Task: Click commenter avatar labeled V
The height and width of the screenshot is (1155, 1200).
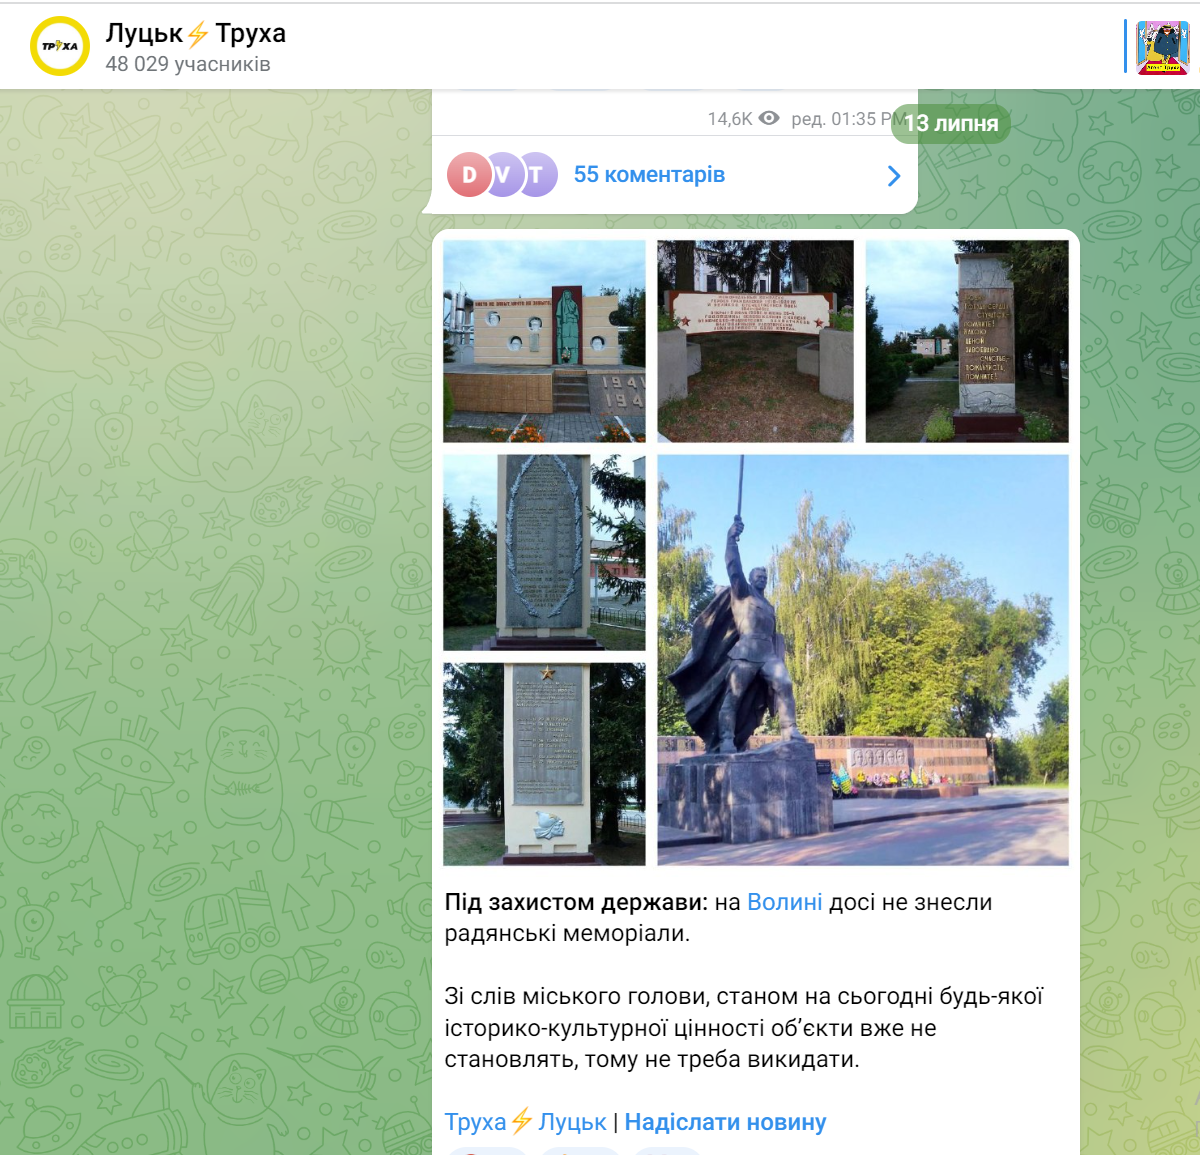Action: [x=502, y=175]
